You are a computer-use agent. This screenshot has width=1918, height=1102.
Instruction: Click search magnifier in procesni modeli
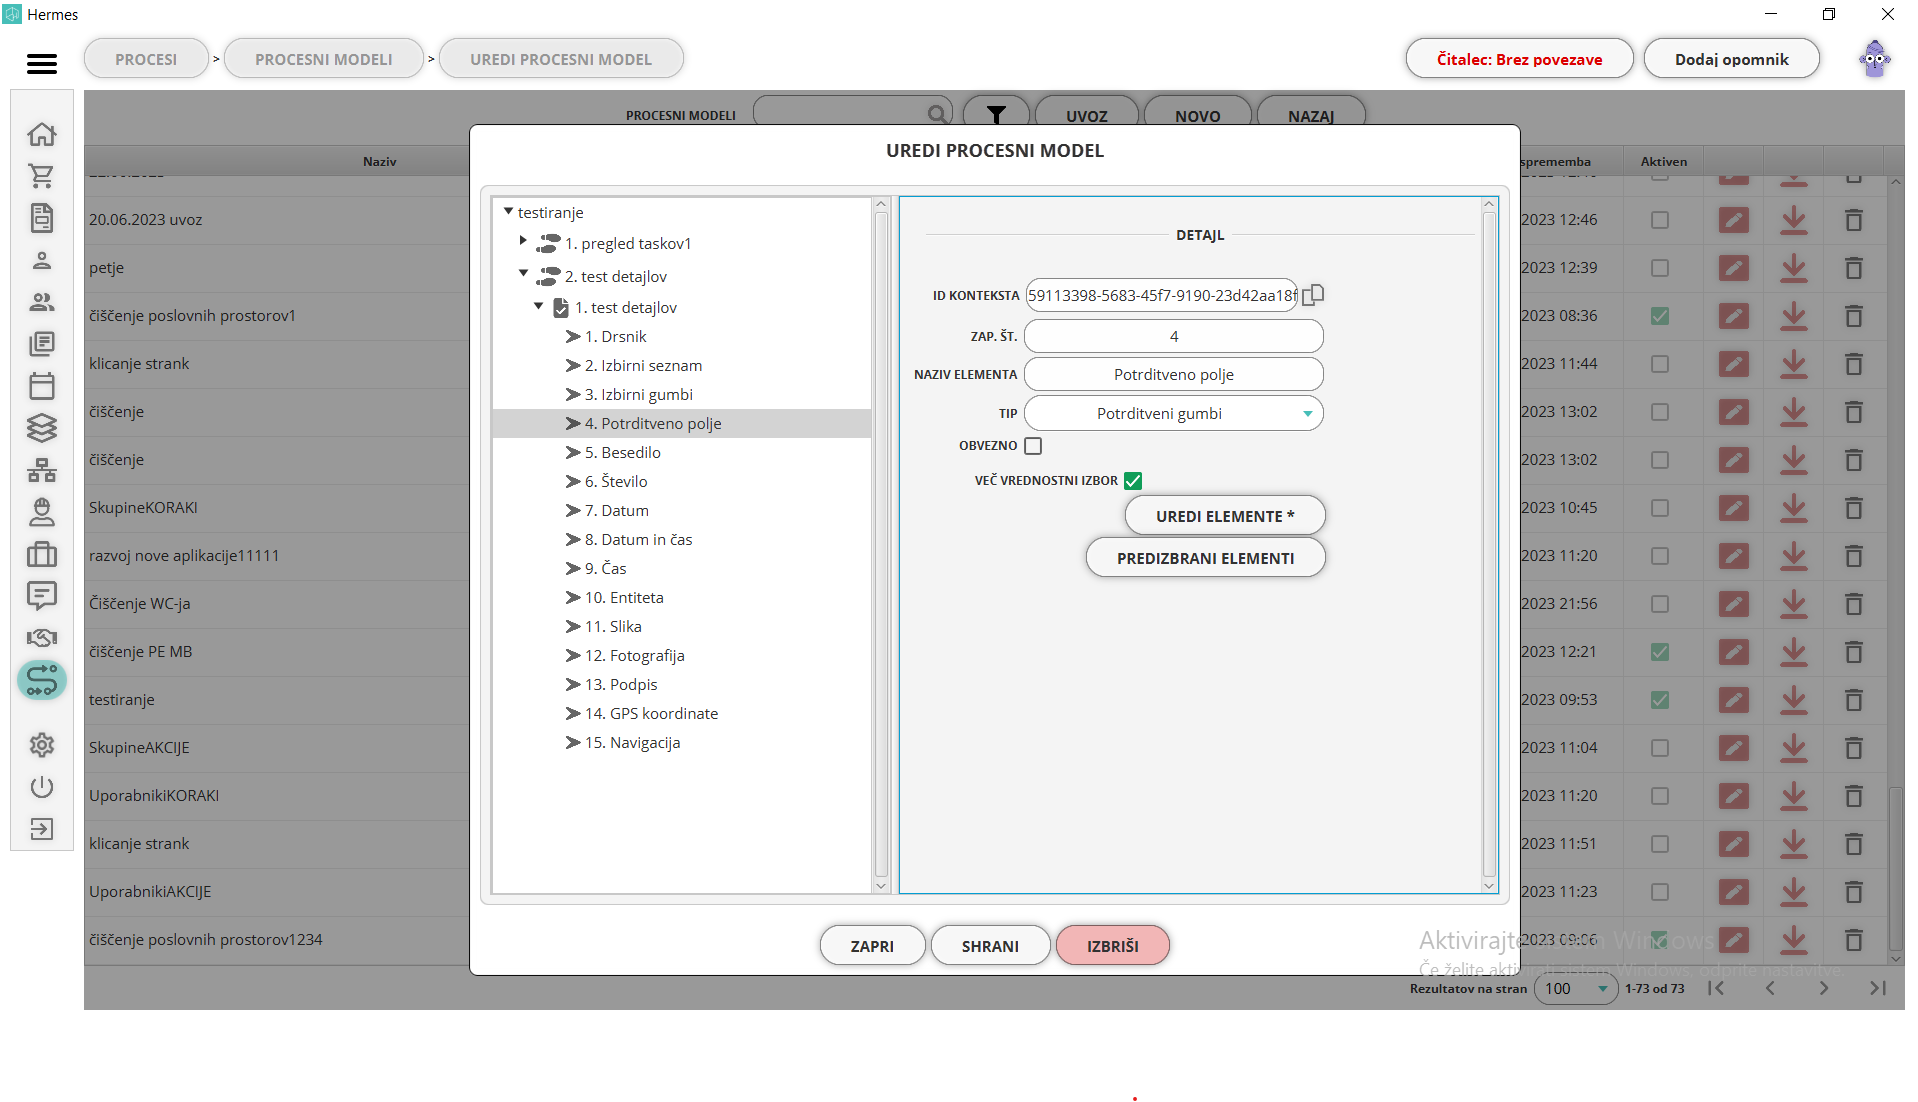tap(937, 115)
